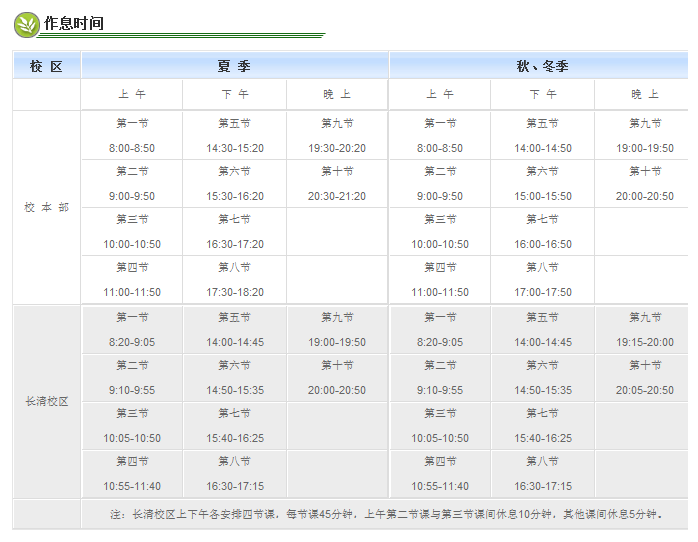698x542 pixels.
Task: Click the 14:00-14:50 time cell
Action: (x=543, y=148)
